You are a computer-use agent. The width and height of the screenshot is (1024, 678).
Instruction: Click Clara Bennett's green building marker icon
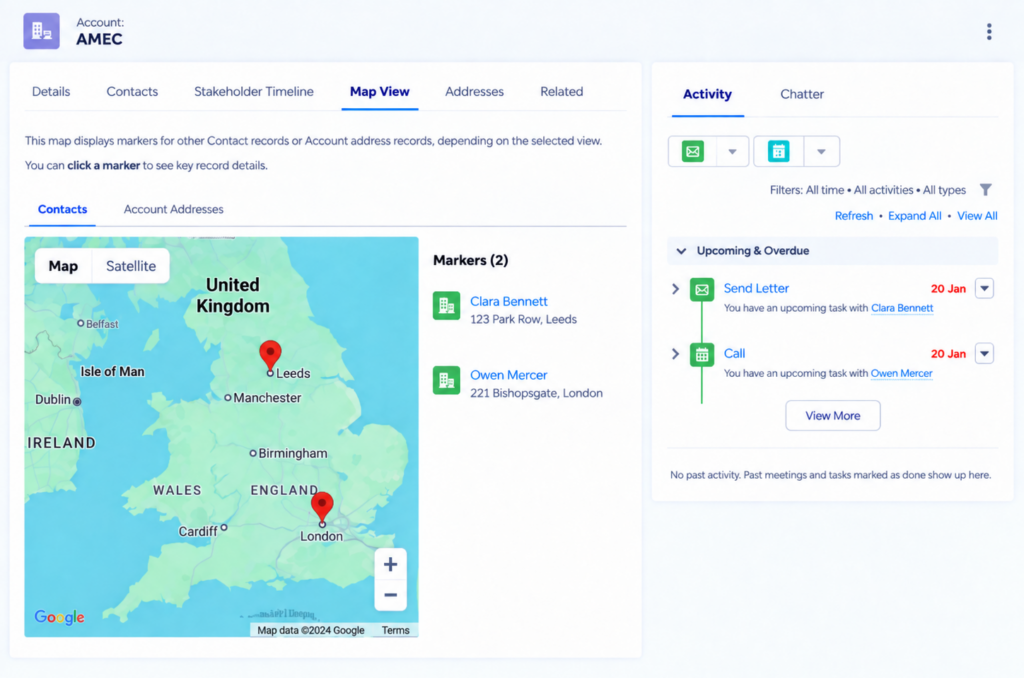pyautogui.click(x=446, y=306)
